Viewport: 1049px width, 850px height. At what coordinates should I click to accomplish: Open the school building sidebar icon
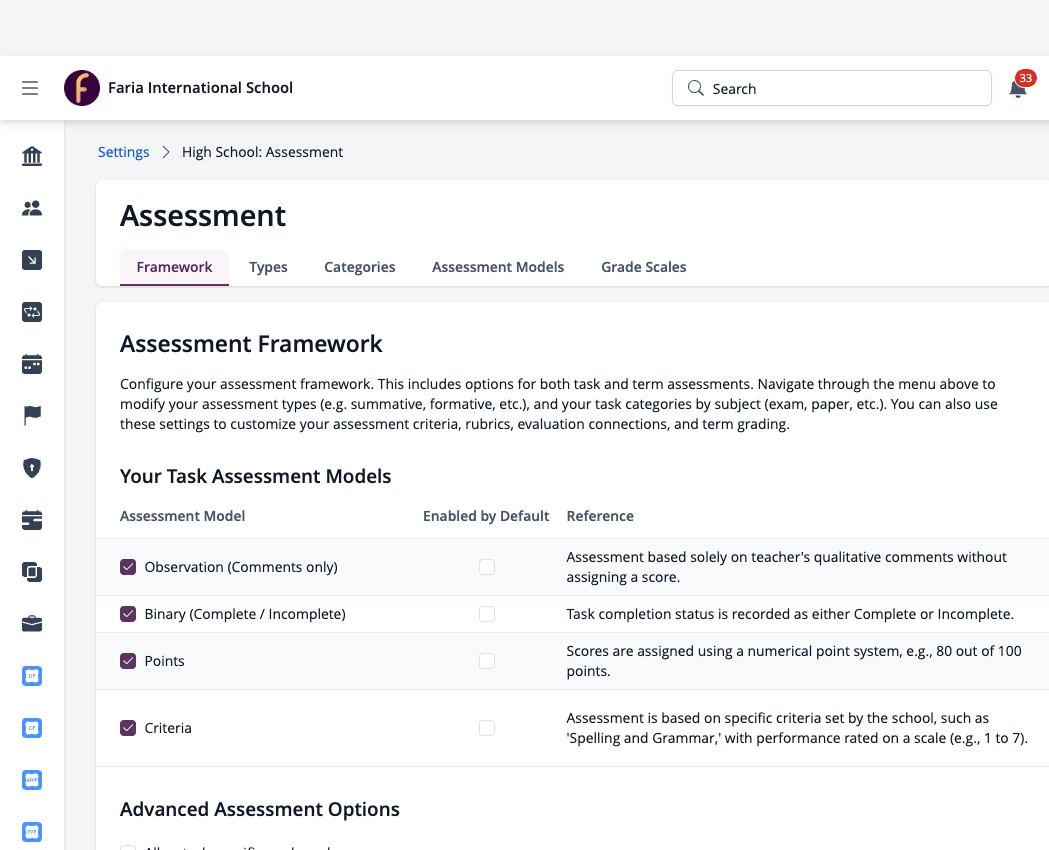[32, 156]
